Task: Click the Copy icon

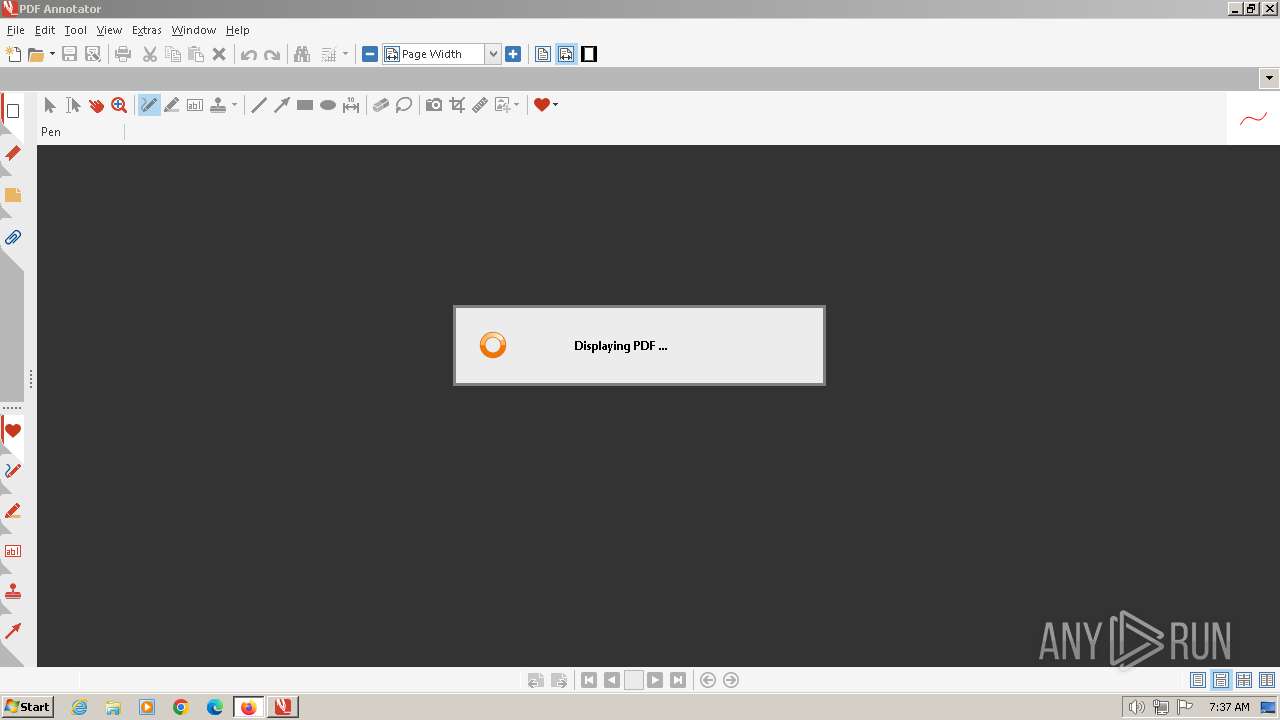Action: coord(173,54)
